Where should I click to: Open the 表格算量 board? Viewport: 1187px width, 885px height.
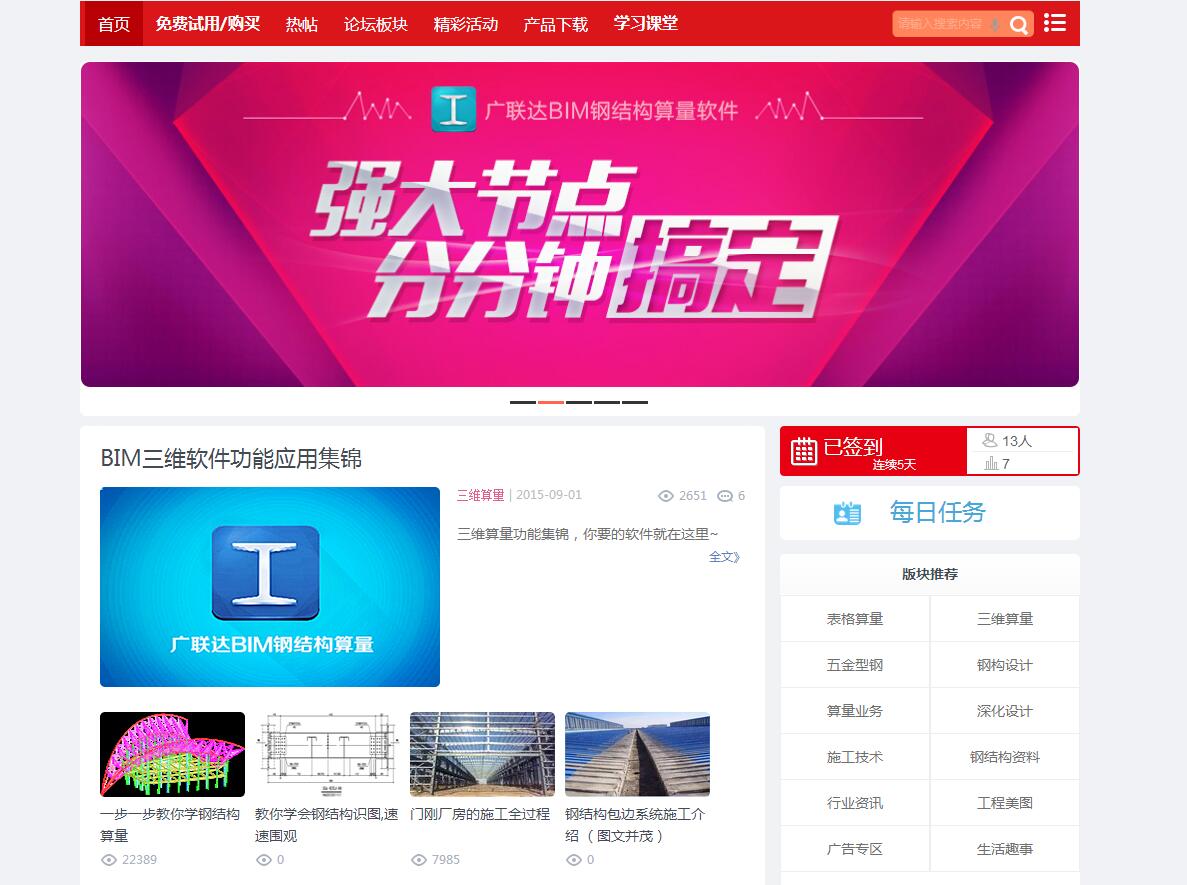[855, 619]
